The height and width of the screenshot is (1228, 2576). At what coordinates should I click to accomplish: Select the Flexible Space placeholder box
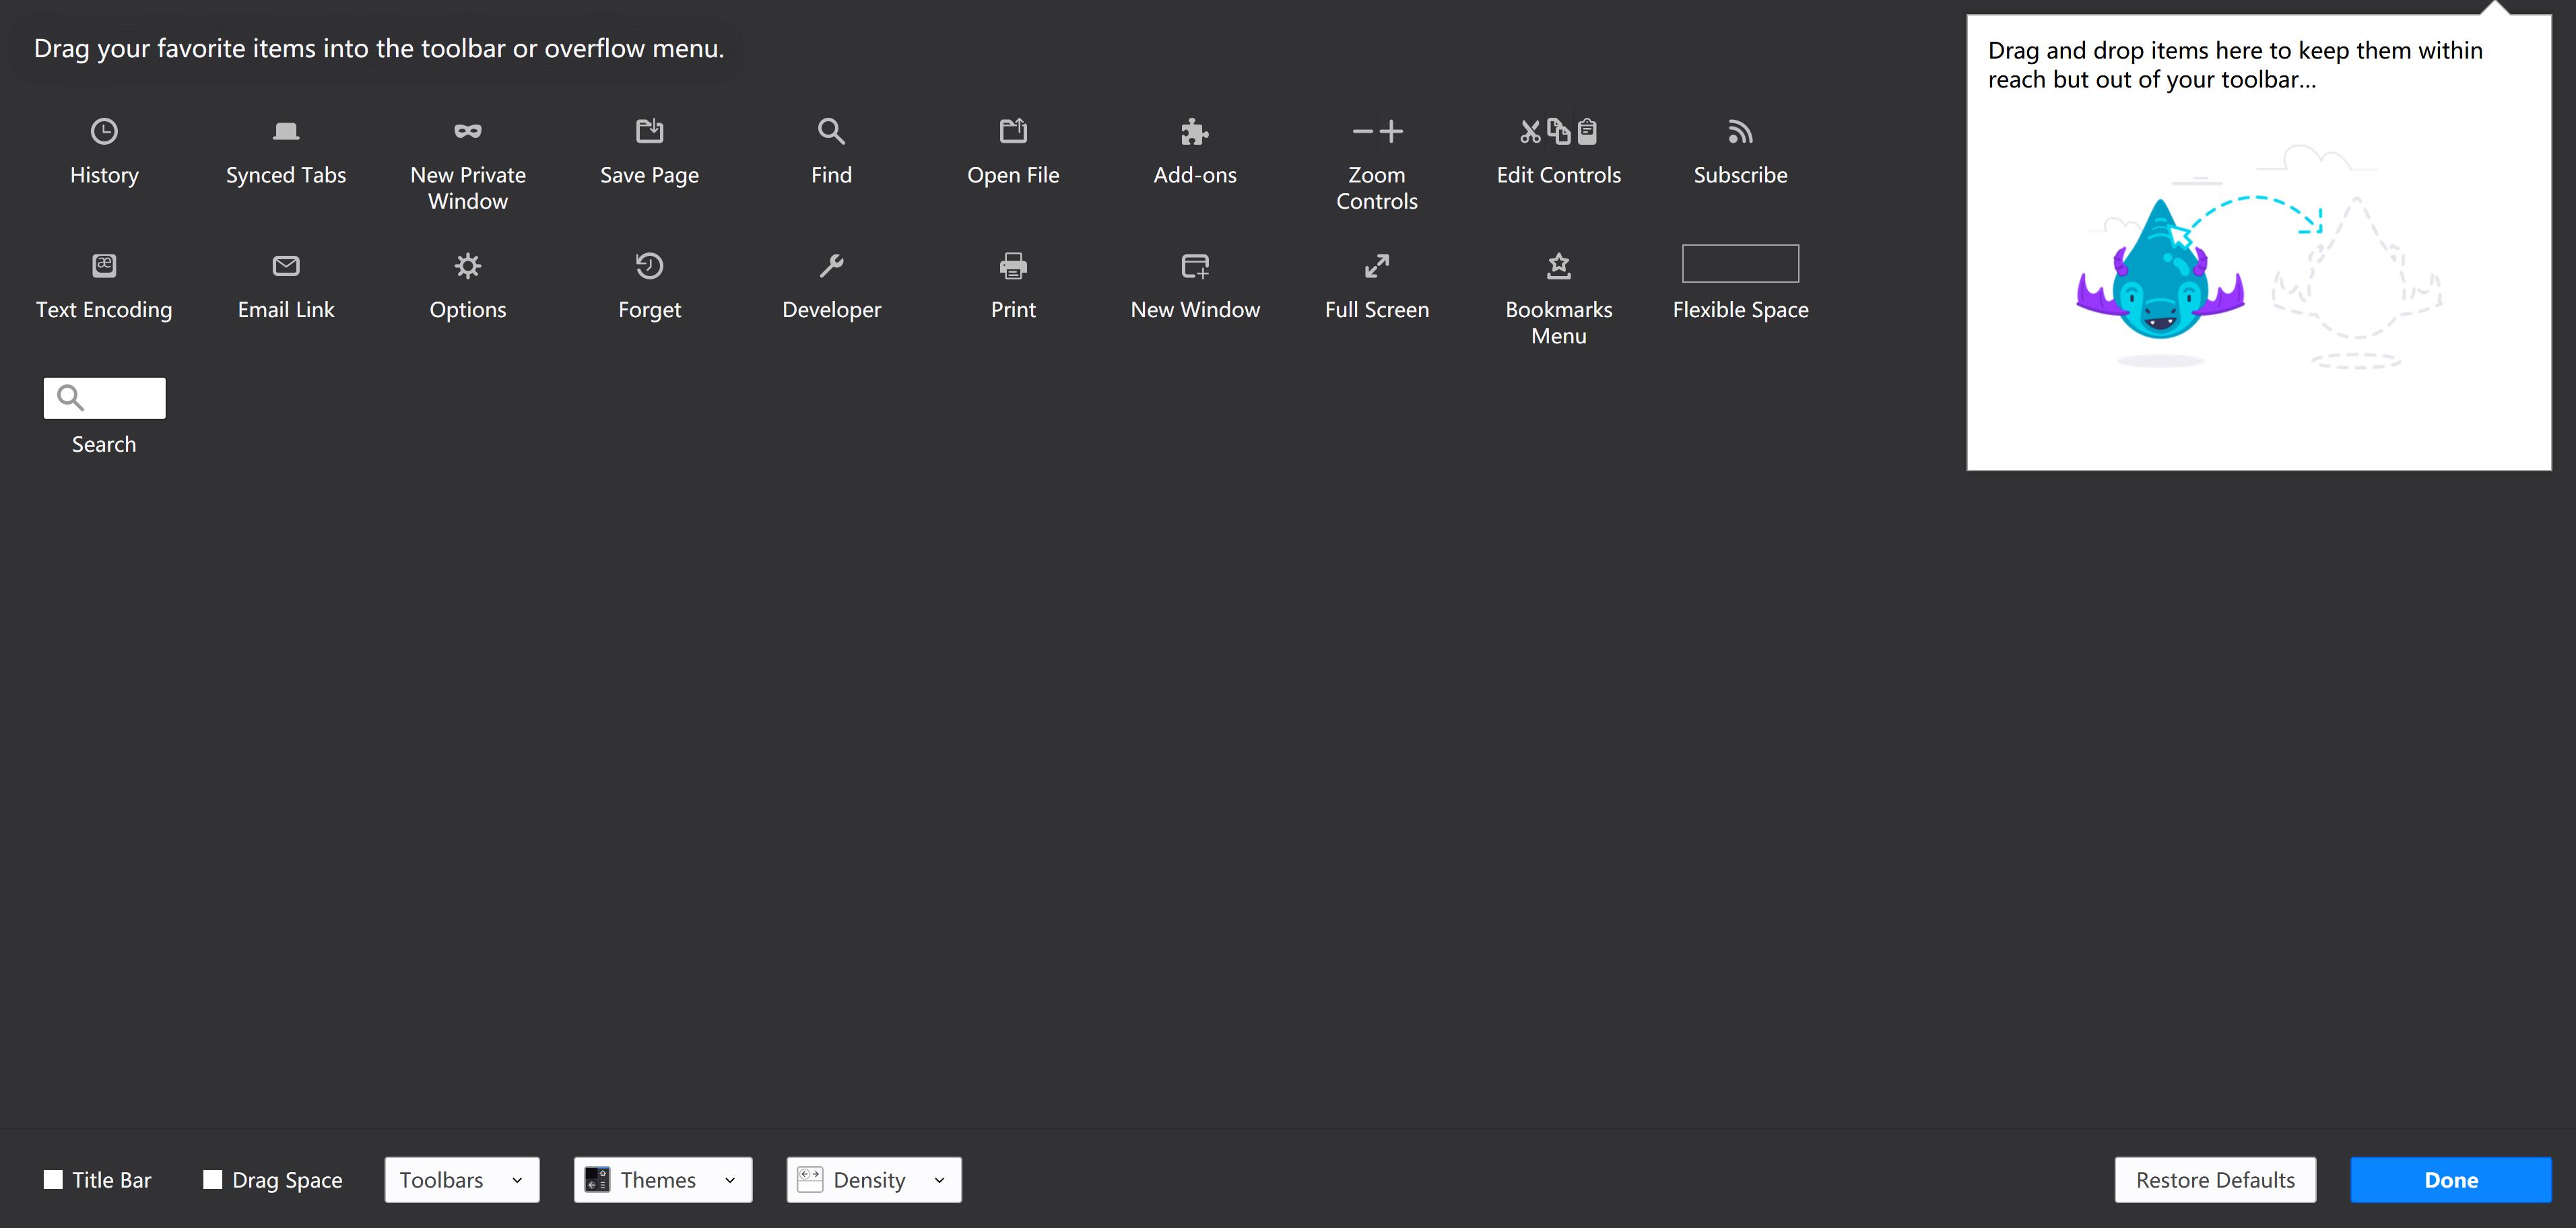1740,264
